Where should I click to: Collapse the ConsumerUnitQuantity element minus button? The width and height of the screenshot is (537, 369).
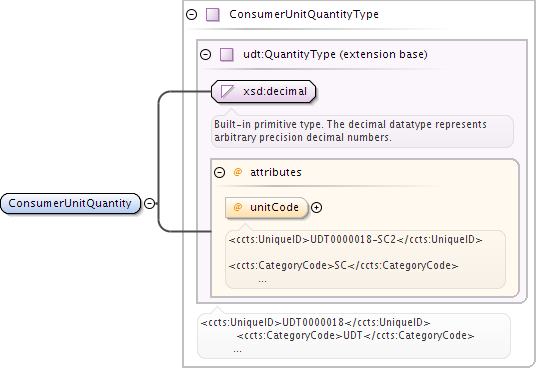149,204
